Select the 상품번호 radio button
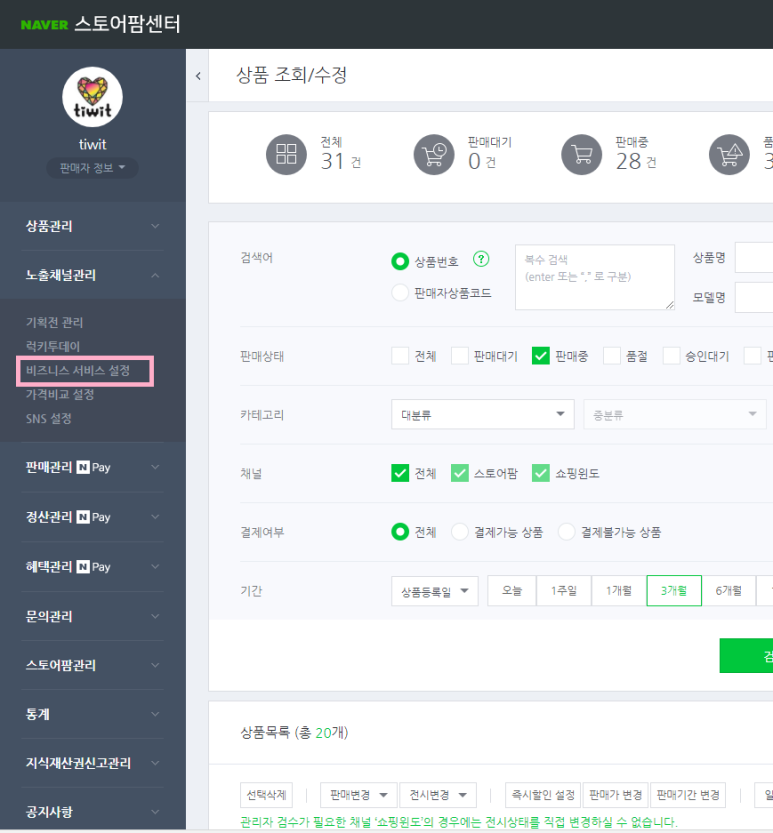The height and width of the screenshot is (833, 773). coord(400,261)
